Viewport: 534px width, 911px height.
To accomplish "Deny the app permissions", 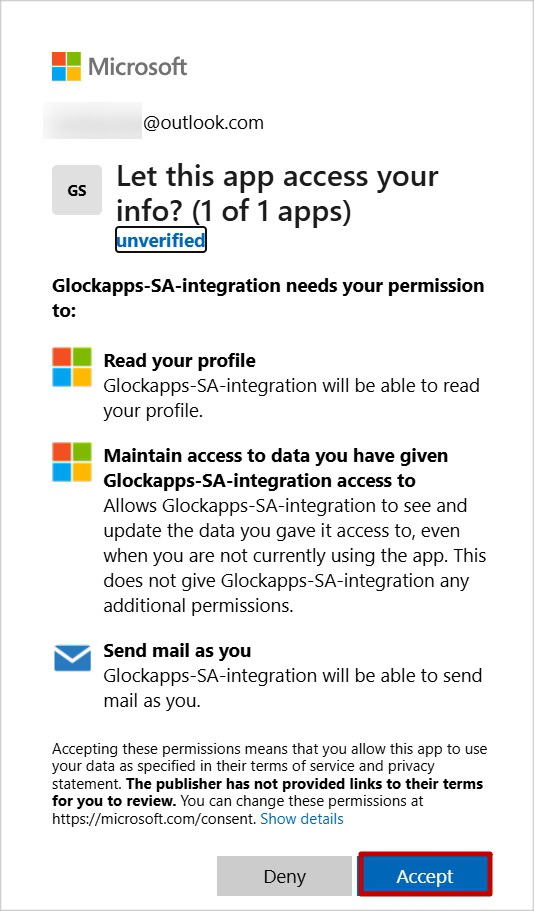I will [x=285, y=876].
